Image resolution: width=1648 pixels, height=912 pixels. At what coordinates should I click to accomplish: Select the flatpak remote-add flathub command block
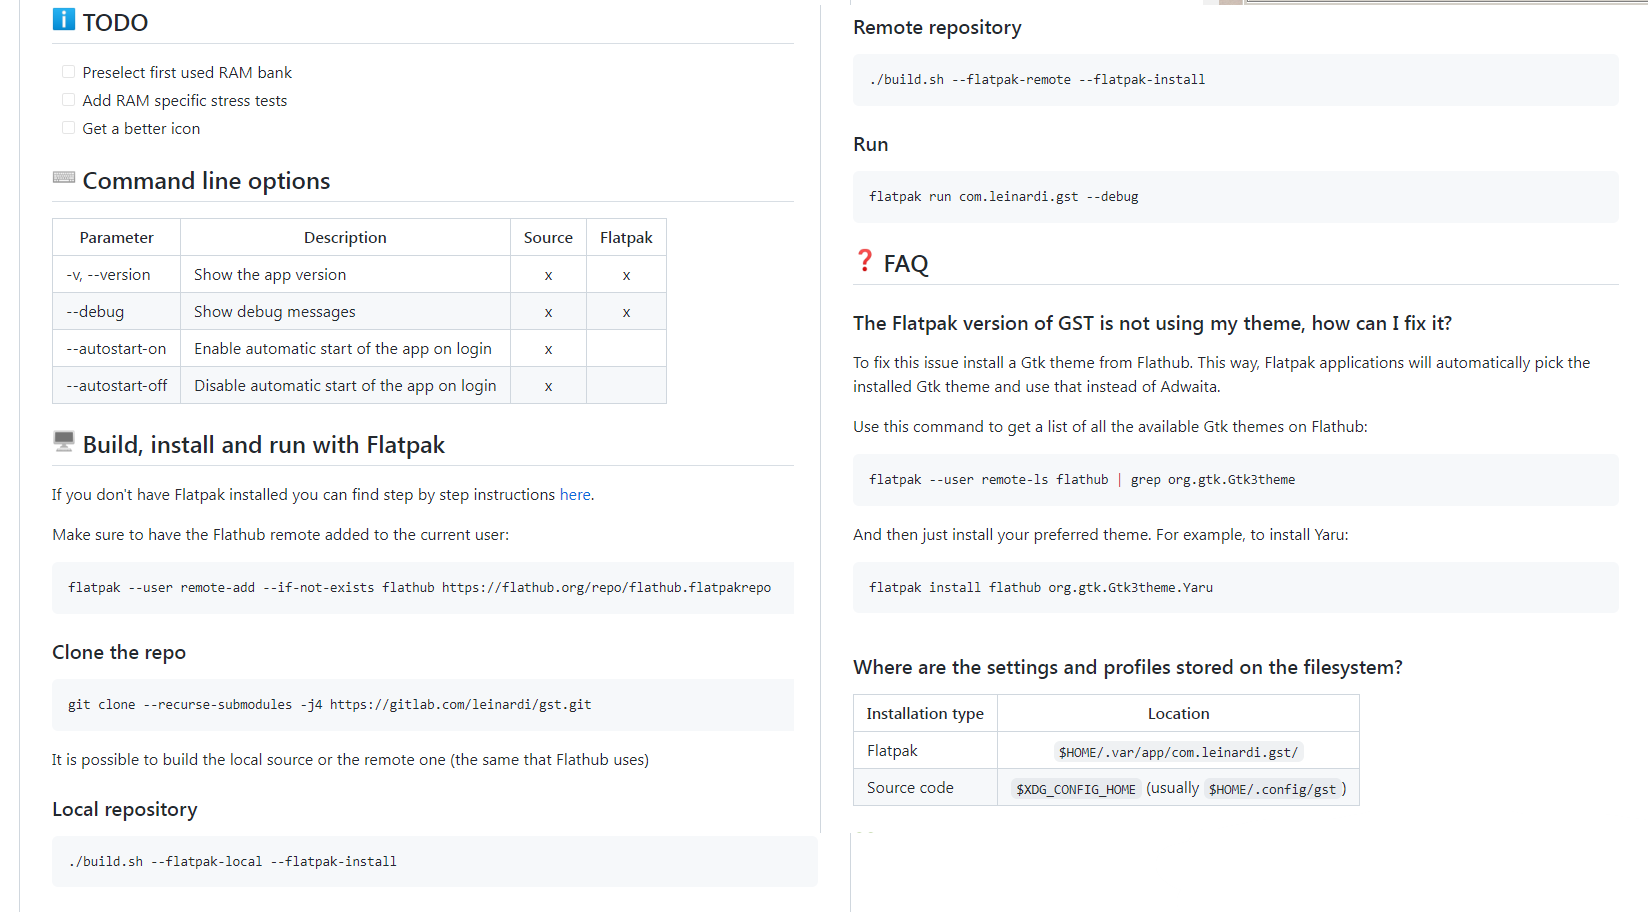click(420, 588)
